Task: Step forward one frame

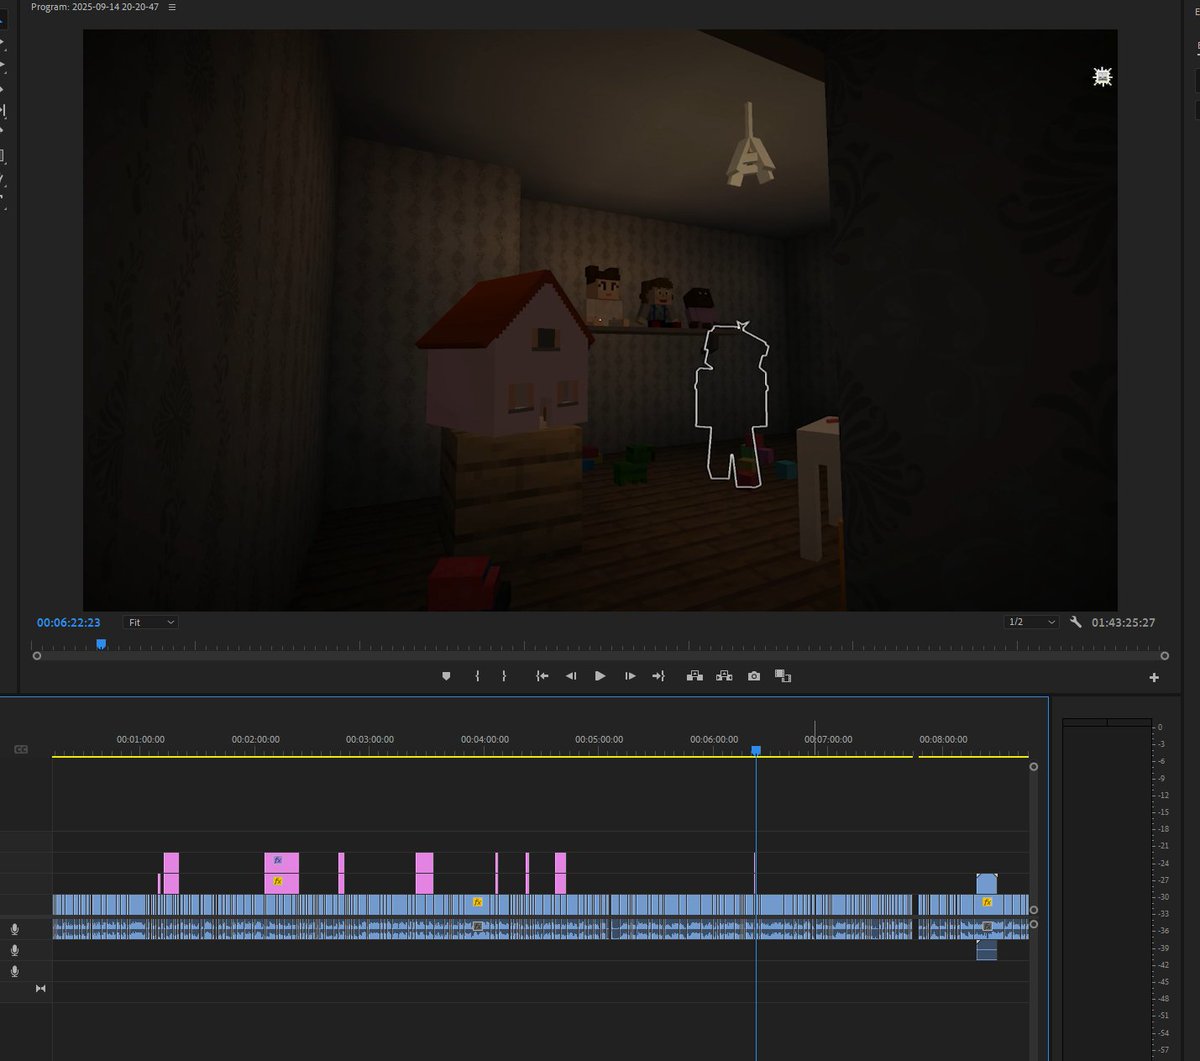Action: pos(630,676)
